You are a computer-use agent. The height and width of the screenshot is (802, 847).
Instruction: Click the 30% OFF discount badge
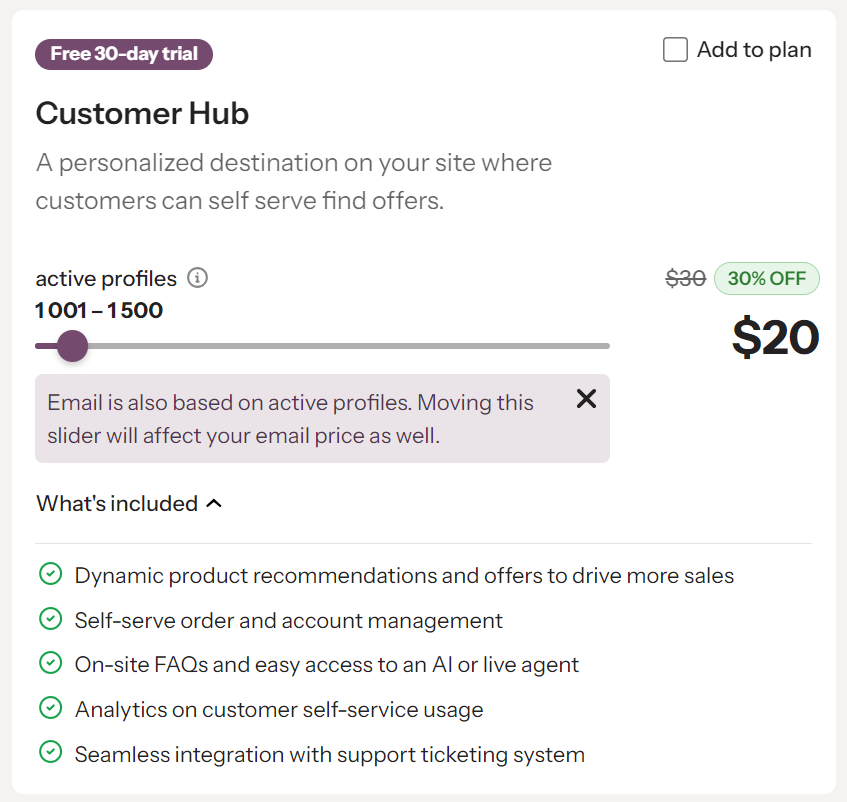766,279
